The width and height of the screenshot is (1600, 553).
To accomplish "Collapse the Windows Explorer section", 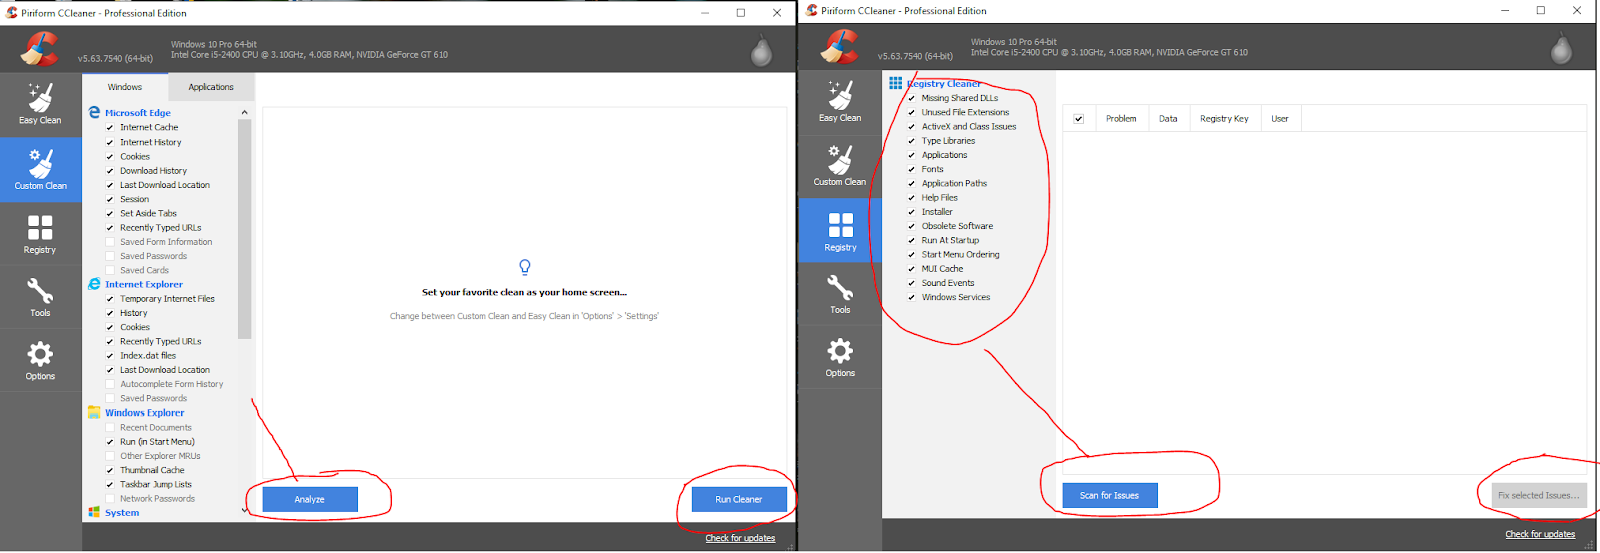I will pyautogui.click(x=145, y=412).
